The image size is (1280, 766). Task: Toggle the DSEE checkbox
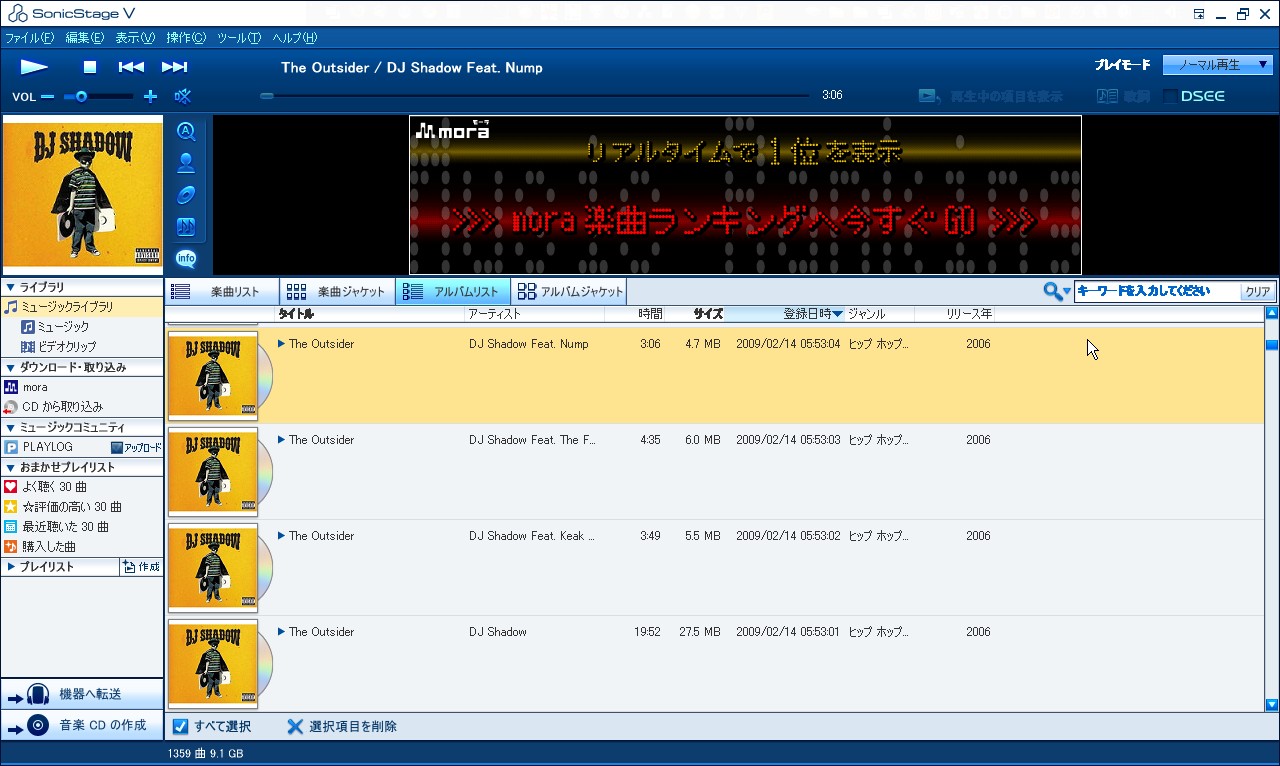coord(1171,97)
